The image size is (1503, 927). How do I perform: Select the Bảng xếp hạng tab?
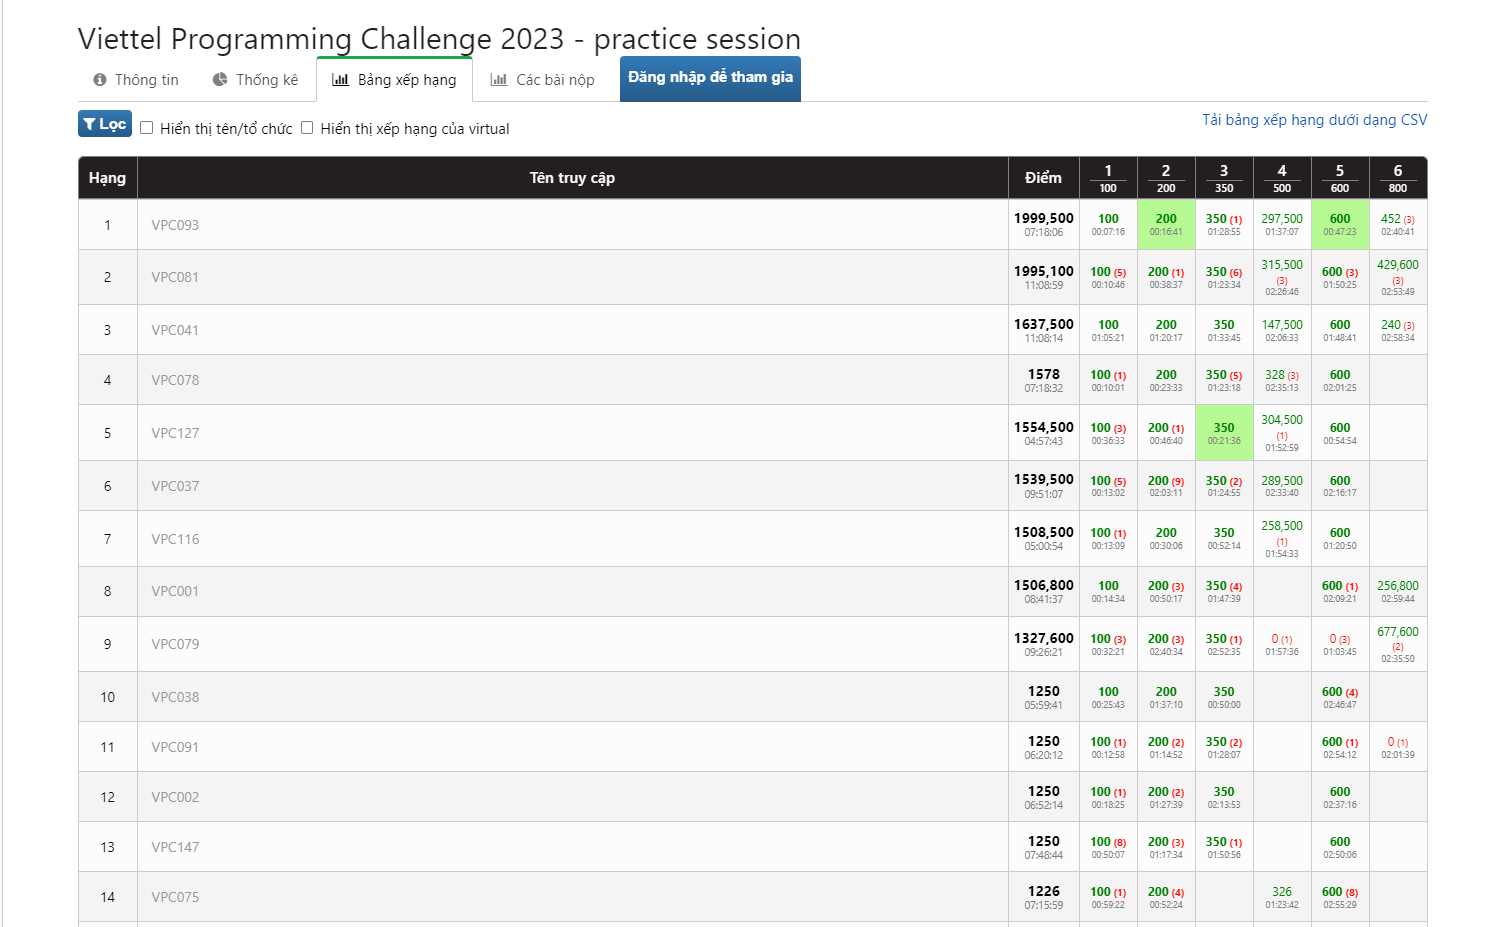pos(394,80)
